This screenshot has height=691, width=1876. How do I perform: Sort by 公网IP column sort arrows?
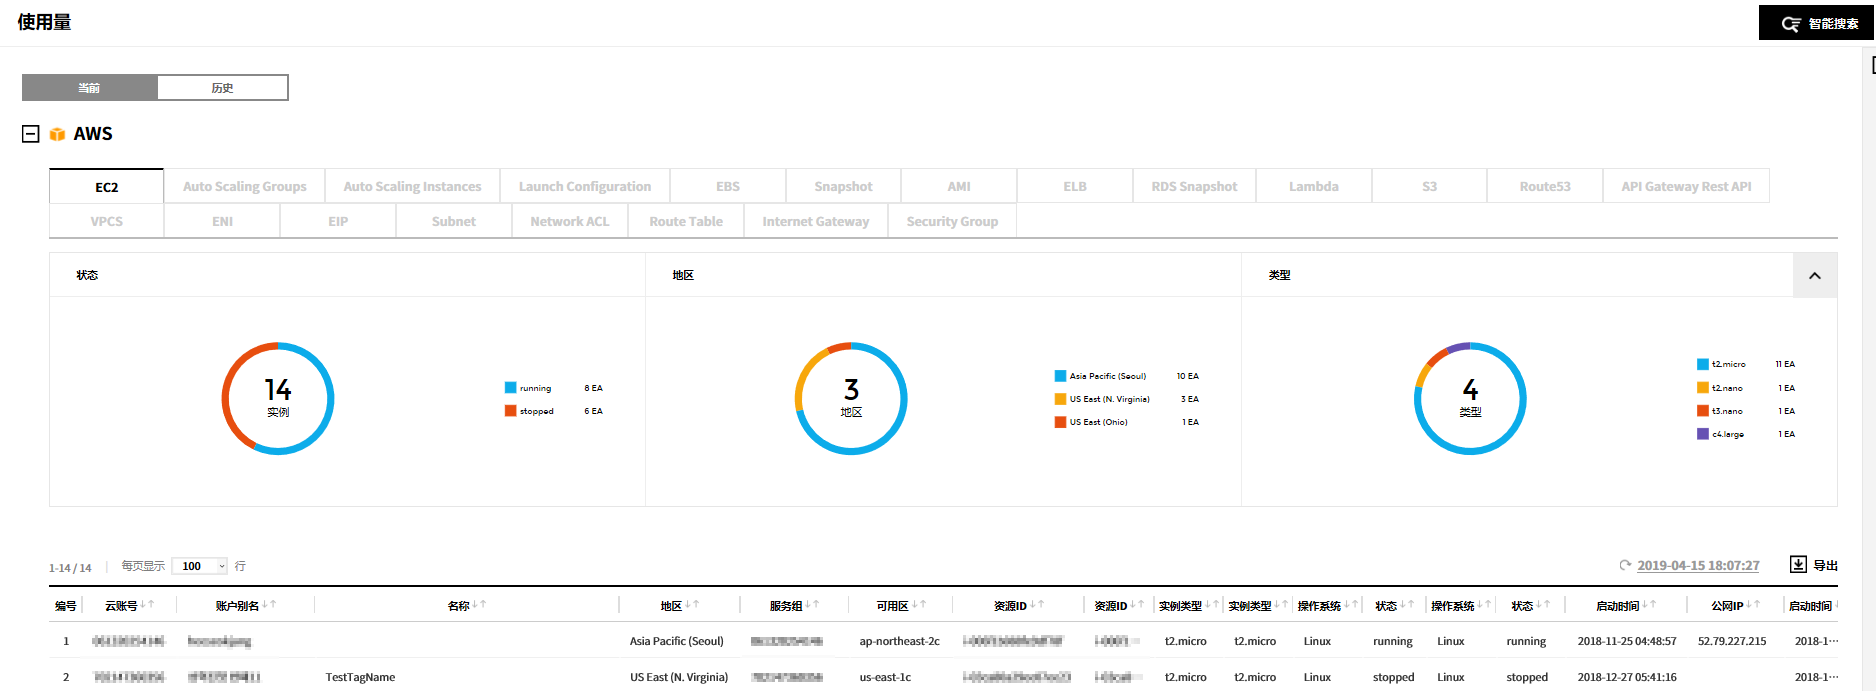[x=1753, y=605]
